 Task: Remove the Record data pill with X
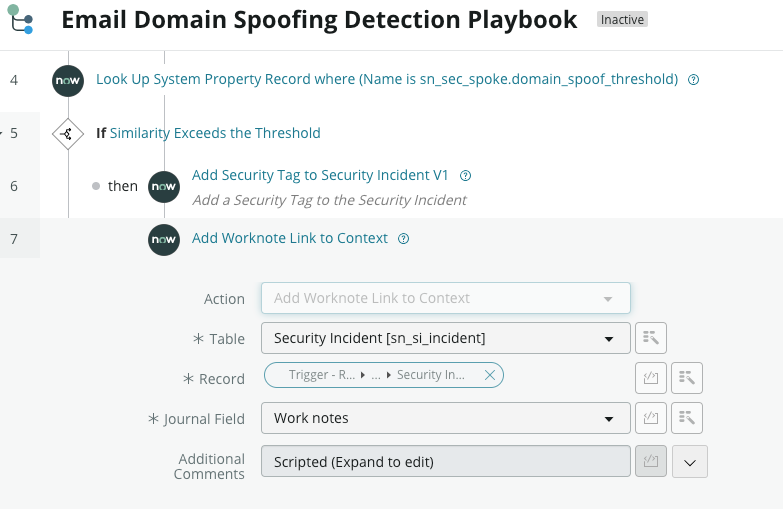point(490,375)
